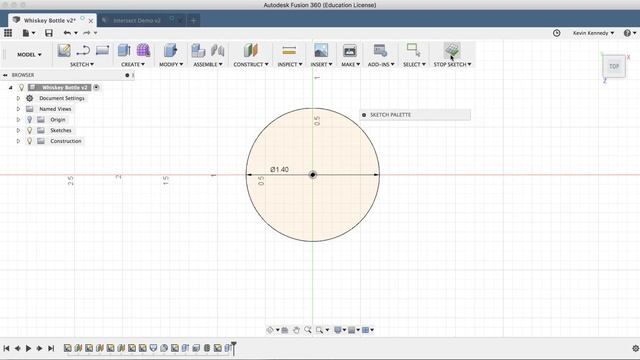Select the Extrude tool icon
Image resolution: width=640 pixels, height=360 pixels.
coord(124,51)
